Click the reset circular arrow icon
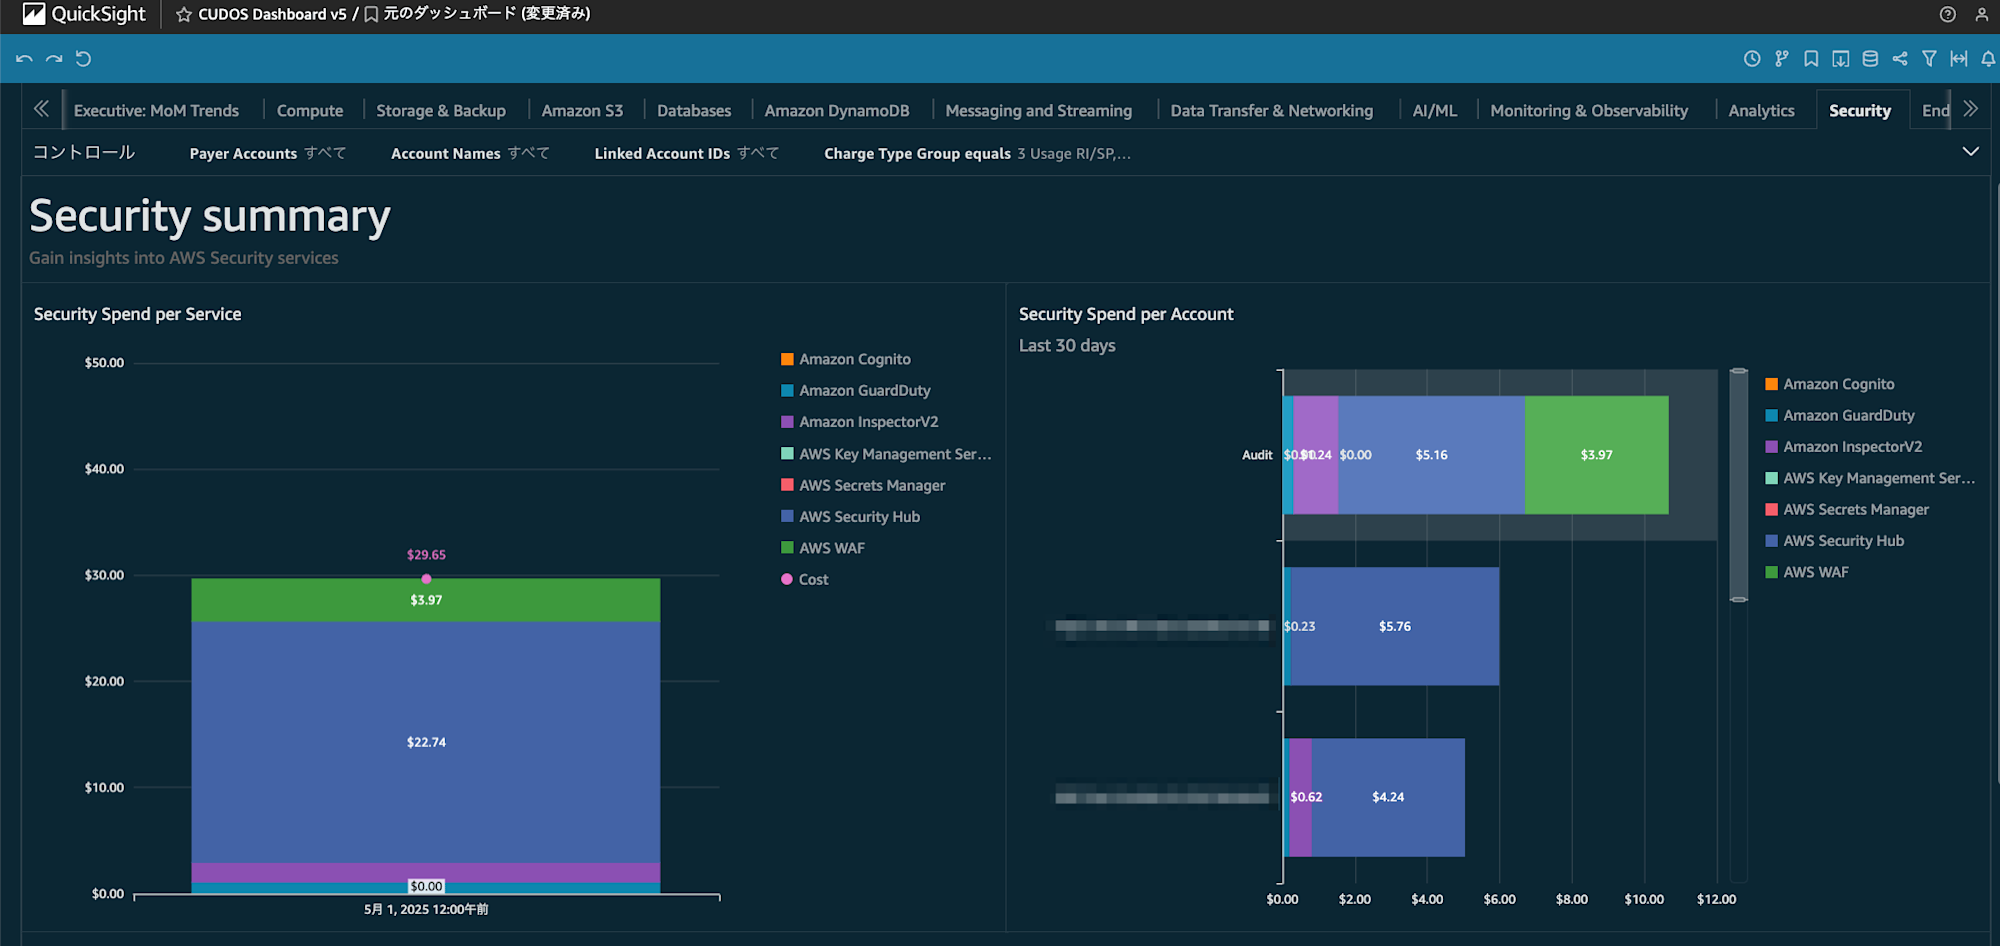Image resolution: width=2000 pixels, height=946 pixels. (84, 59)
